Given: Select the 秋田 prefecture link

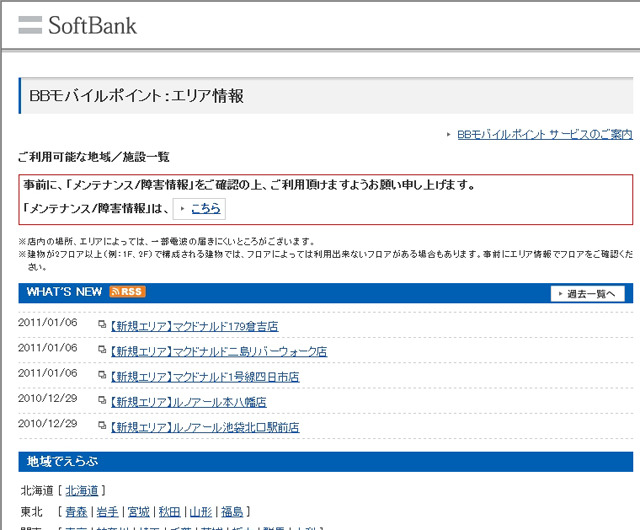Looking at the screenshot, I should coord(169,512).
